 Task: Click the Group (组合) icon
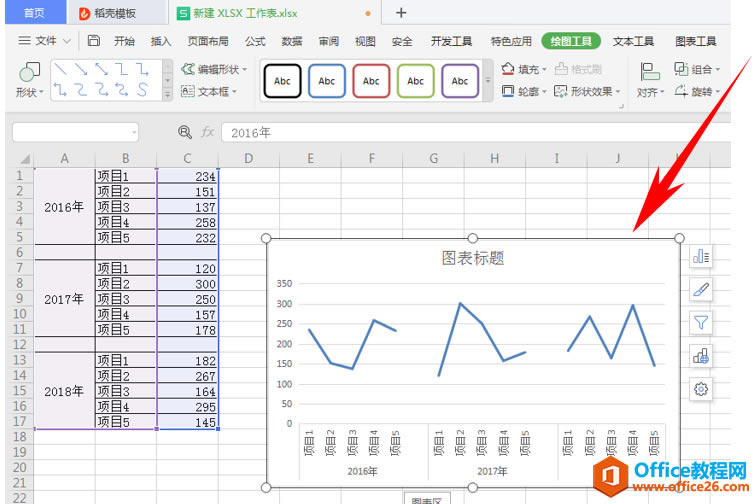(681, 69)
